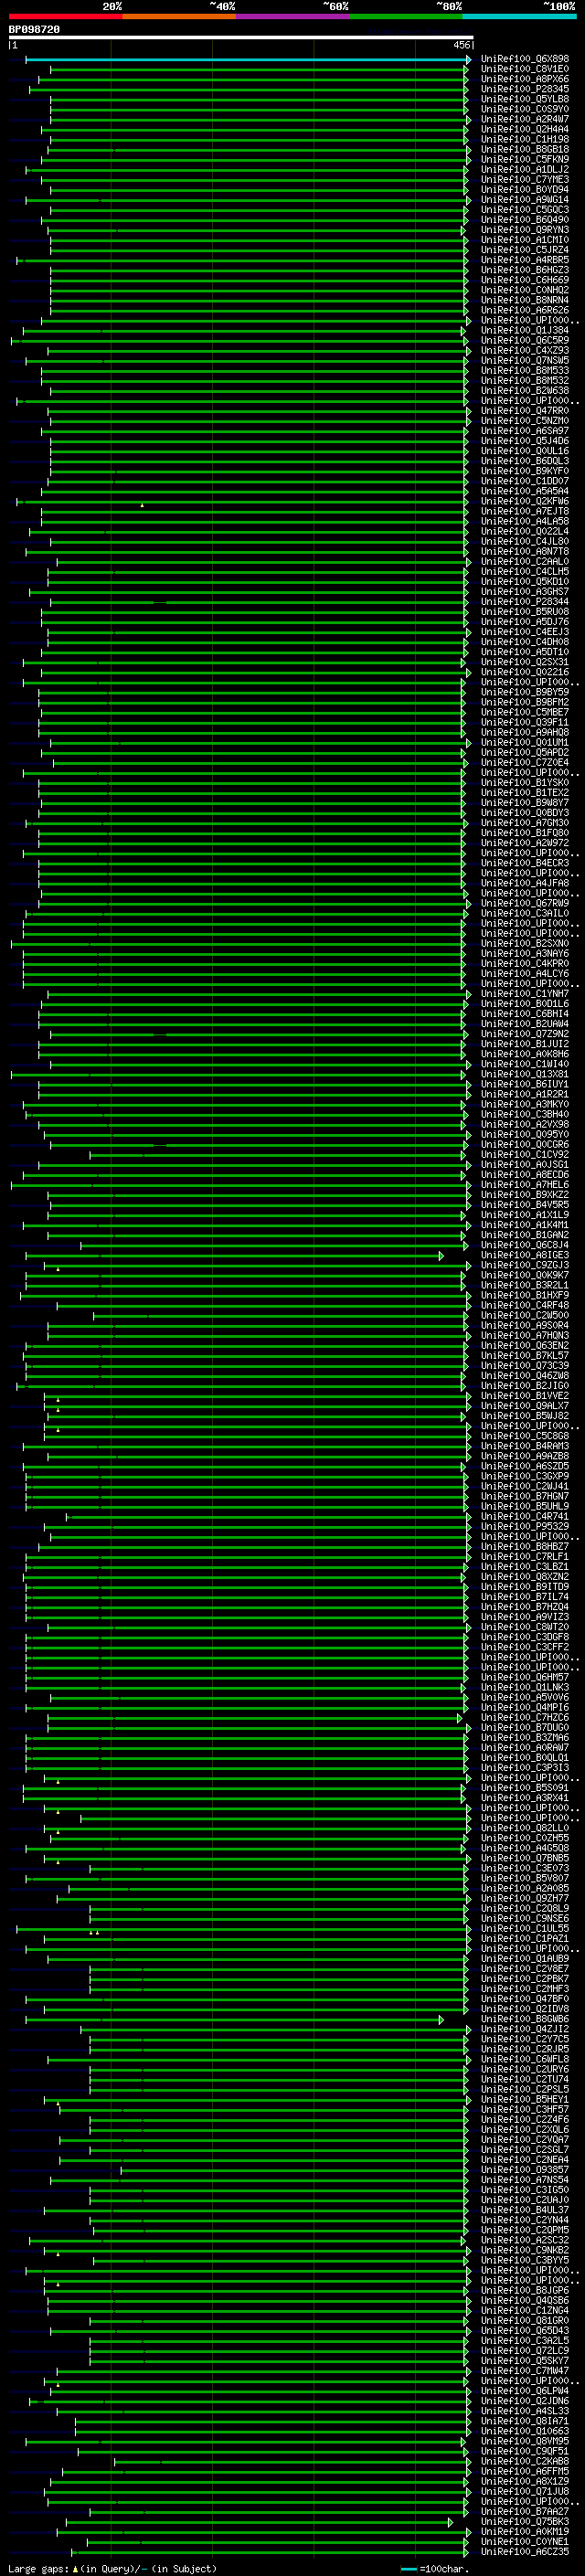This screenshot has width=585, height=2576.
Task: Click the cyan ~100% identity legend segment
Action: point(519,17)
